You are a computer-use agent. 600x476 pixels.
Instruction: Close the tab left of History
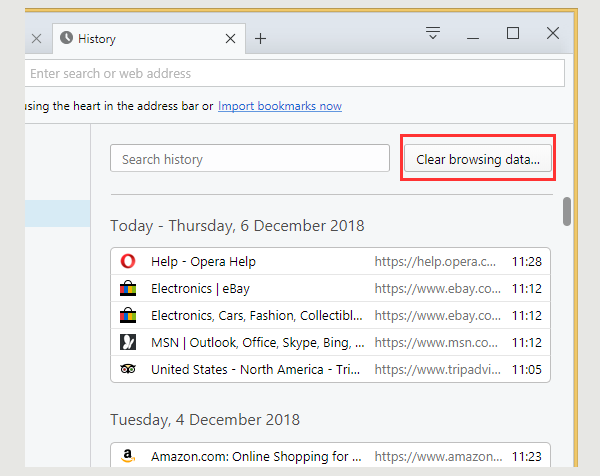pyautogui.click(x=37, y=39)
